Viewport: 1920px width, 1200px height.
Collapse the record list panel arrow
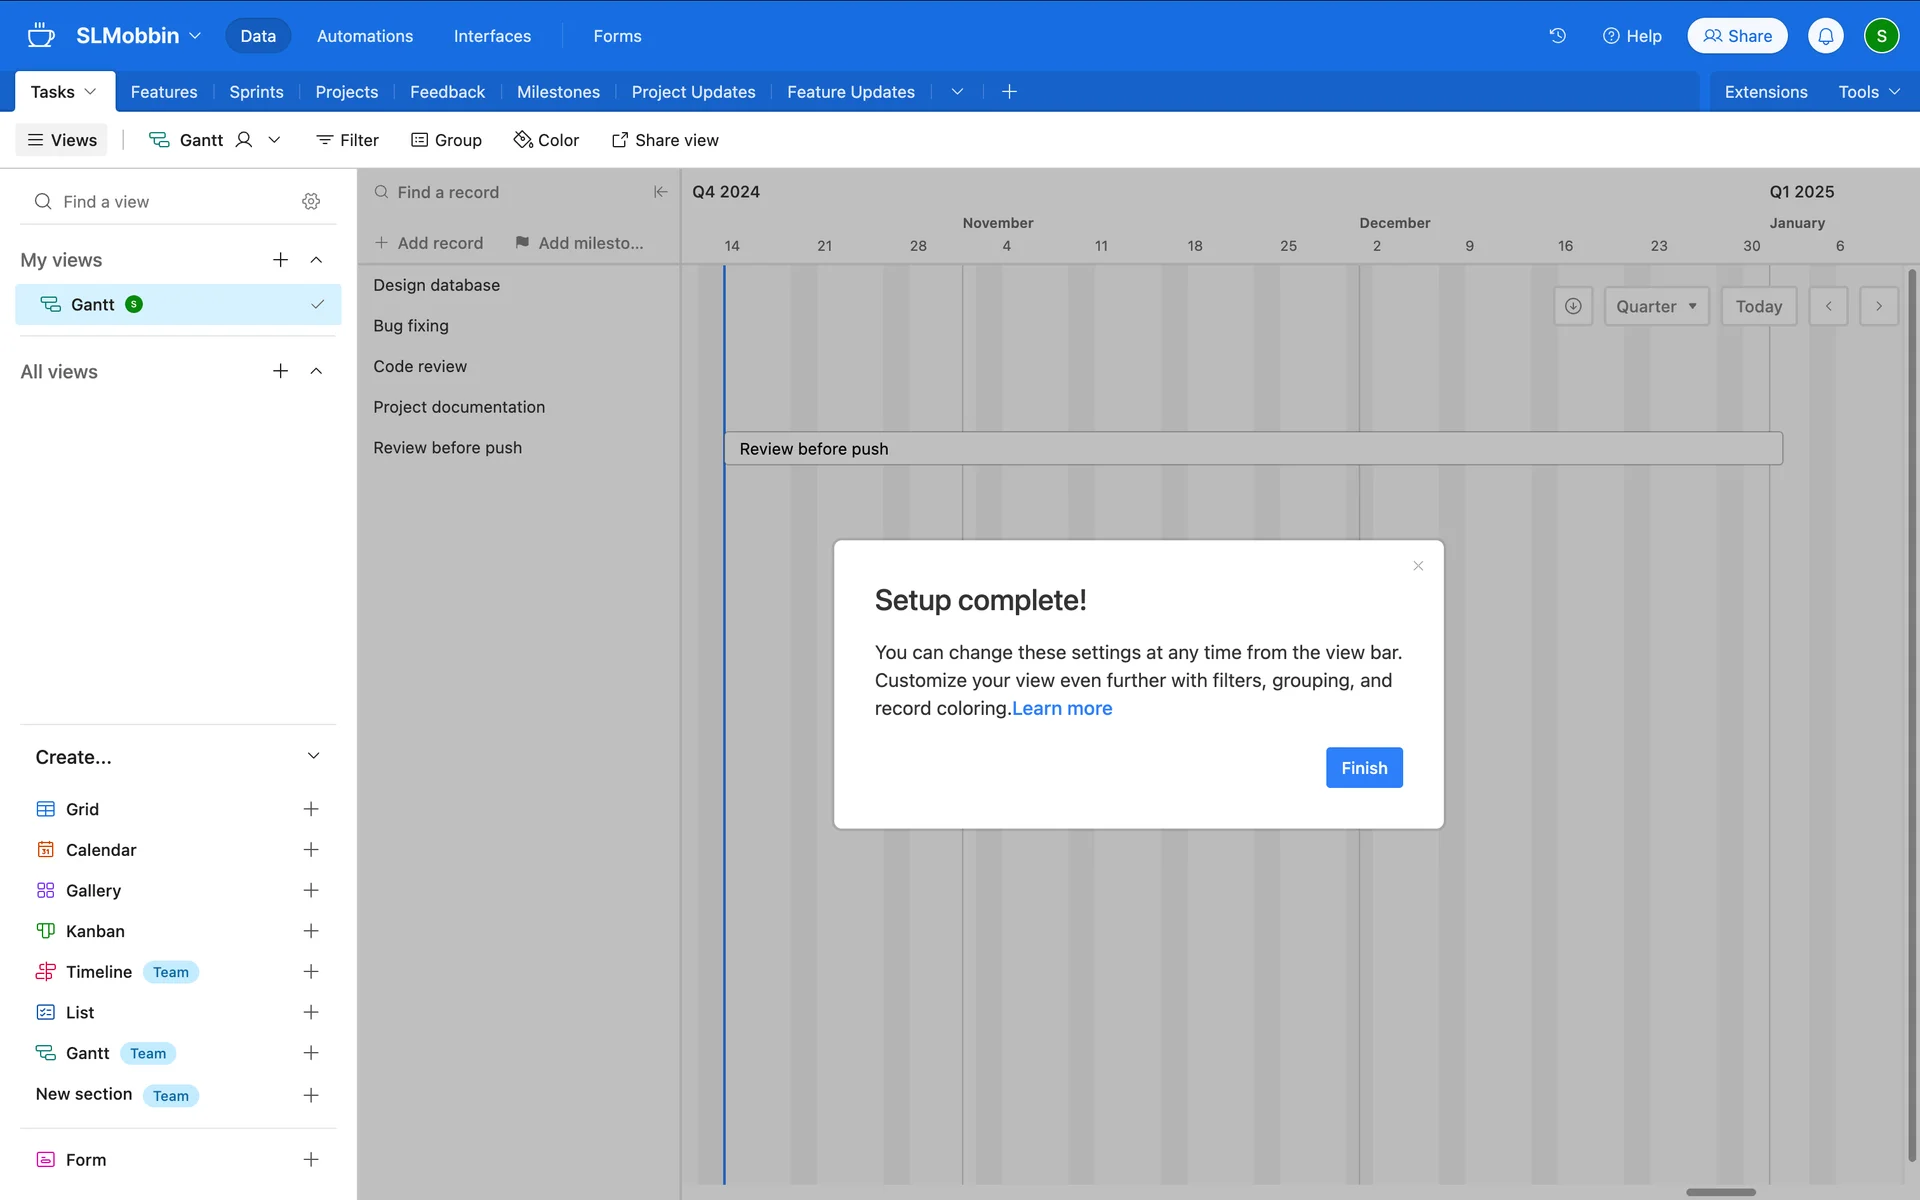(x=660, y=192)
